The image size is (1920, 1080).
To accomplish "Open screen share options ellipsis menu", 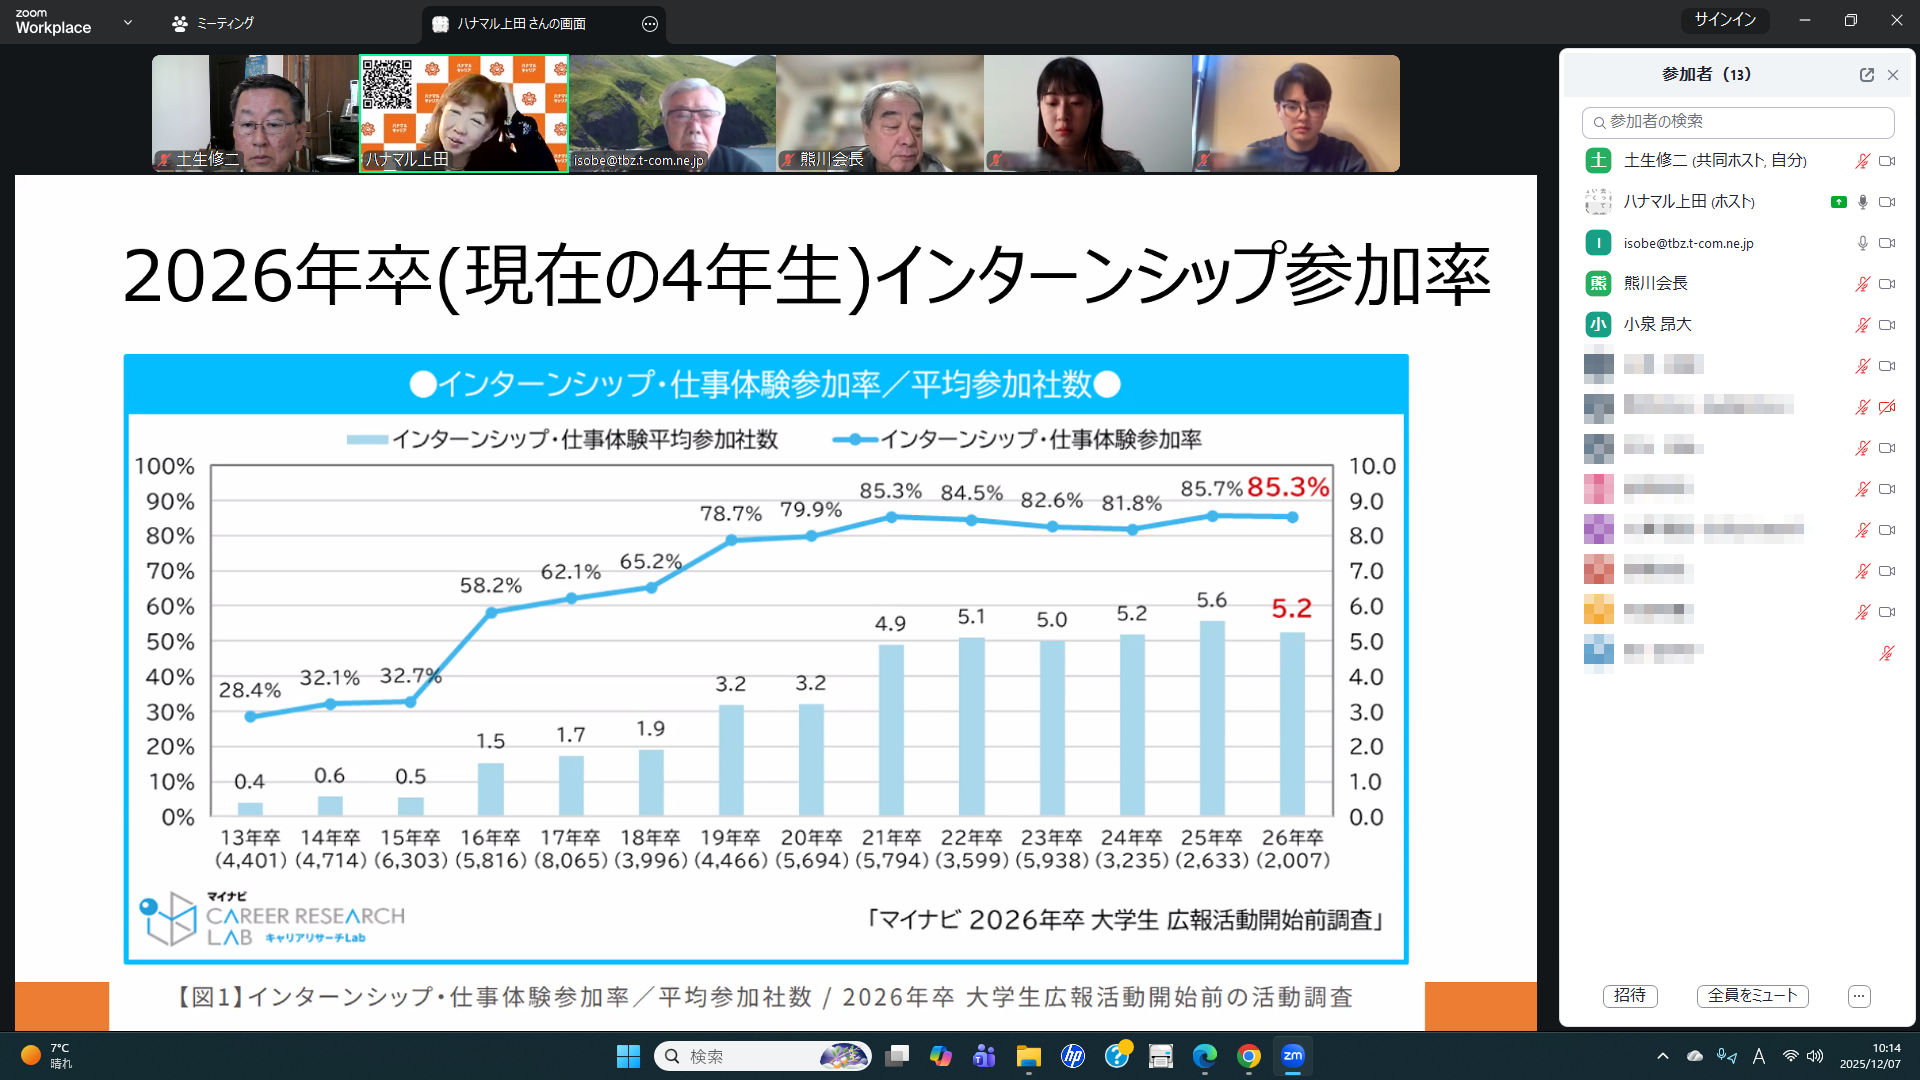I will coord(650,24).
